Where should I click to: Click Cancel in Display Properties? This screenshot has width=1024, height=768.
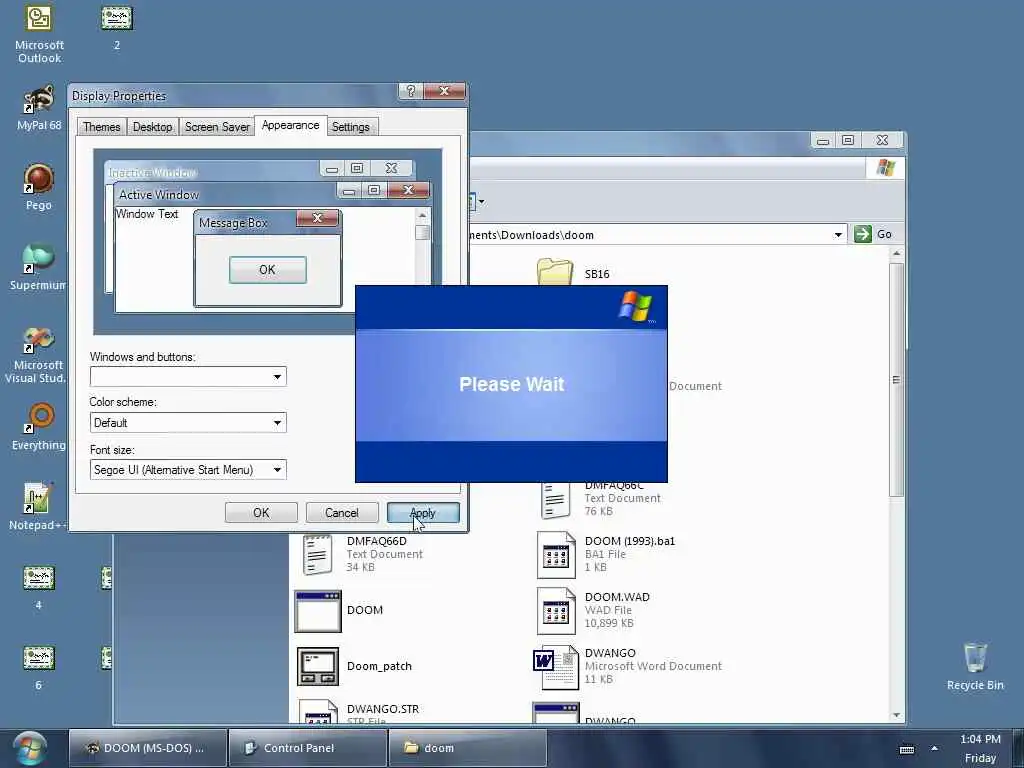click(x=342, y=513)
